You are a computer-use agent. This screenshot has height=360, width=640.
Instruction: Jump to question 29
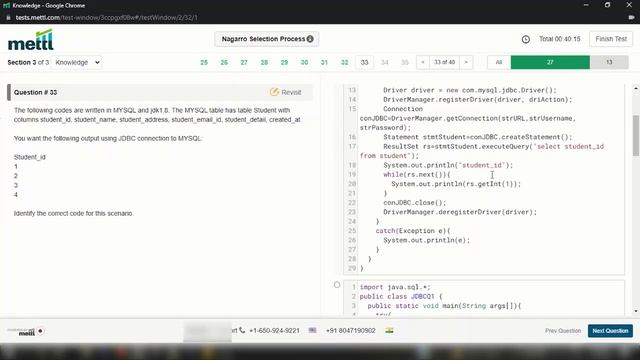coord(284,62)
